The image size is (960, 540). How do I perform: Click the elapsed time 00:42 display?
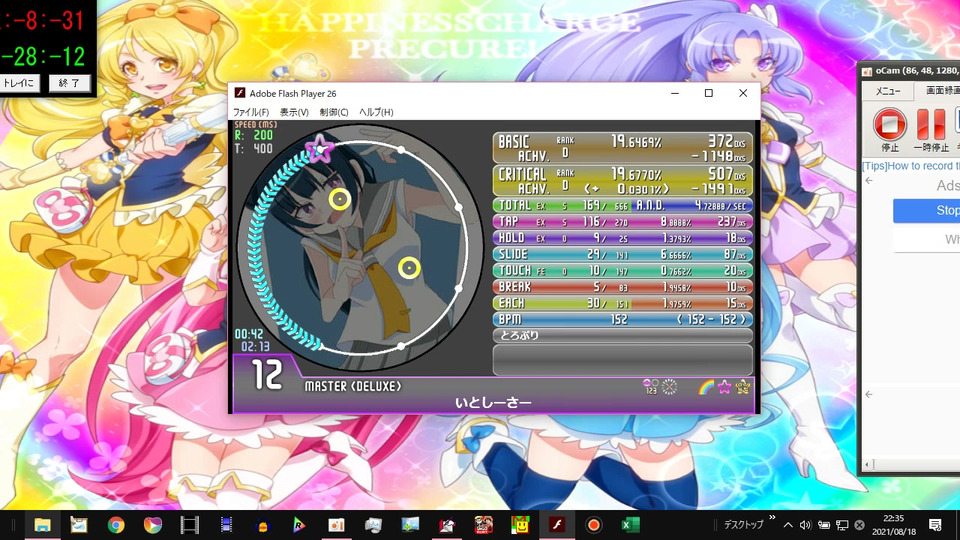coord(249,334)
